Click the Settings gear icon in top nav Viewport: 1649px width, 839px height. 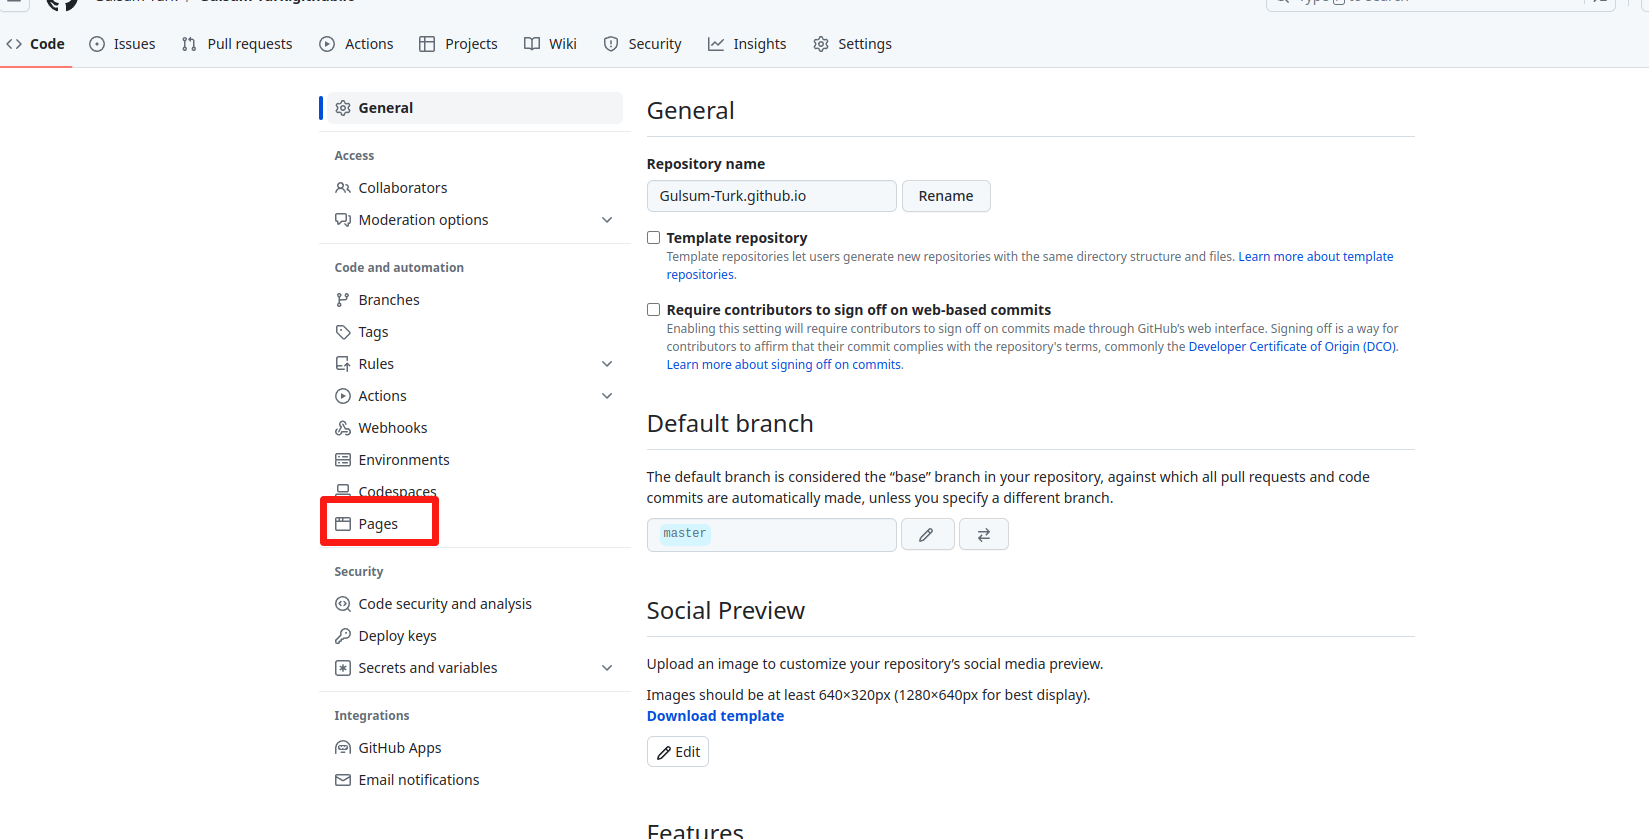tap(821, 44)
